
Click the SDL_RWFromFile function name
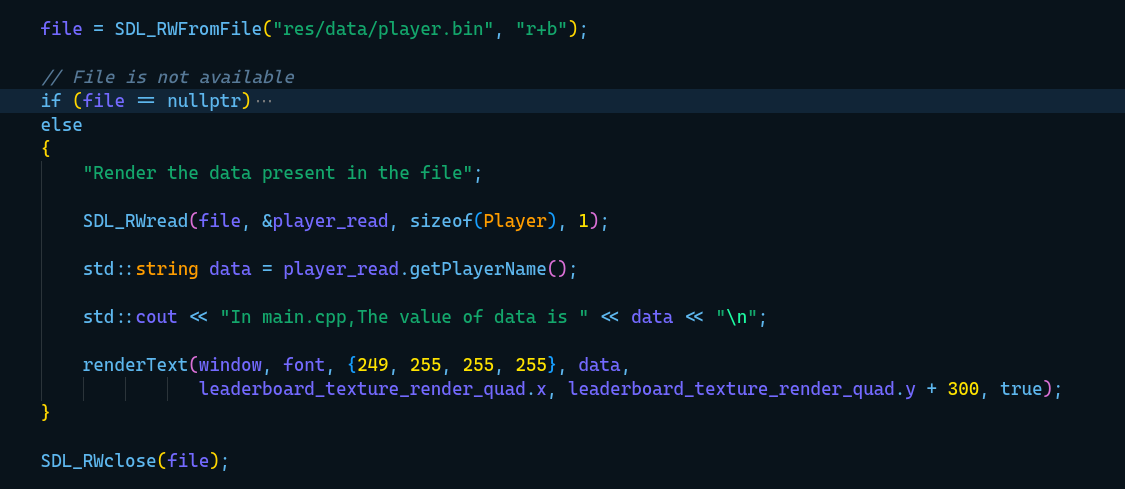pyautogui.click(x=189, y=29)
